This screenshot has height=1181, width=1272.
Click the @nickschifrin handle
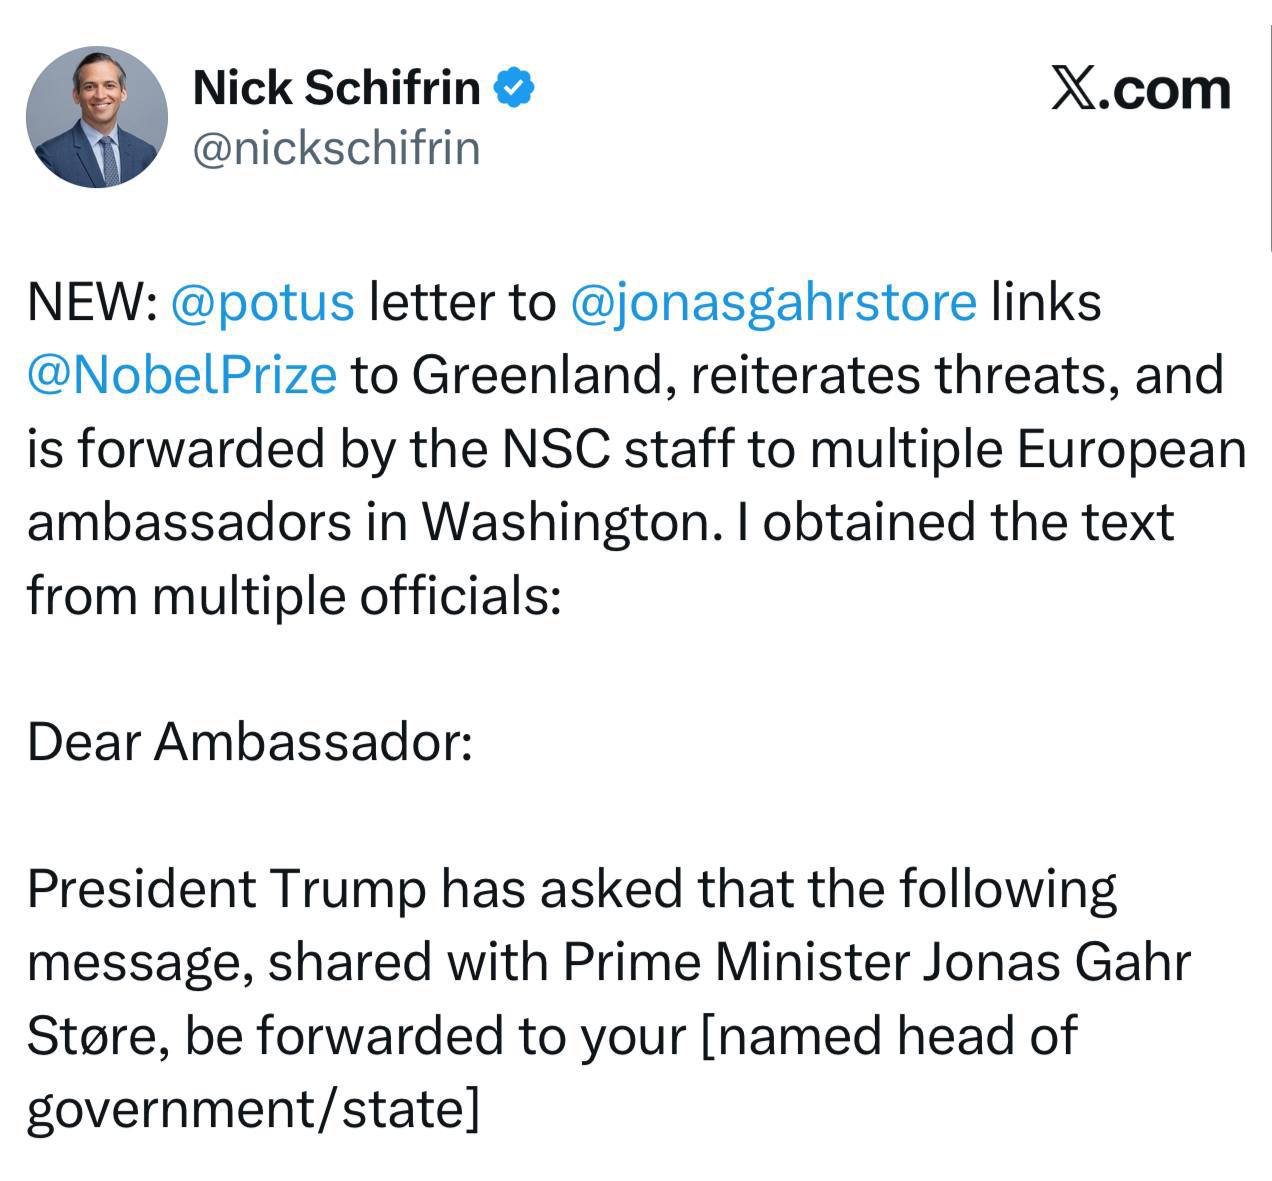pyautogui.click(x=335, y=148)
